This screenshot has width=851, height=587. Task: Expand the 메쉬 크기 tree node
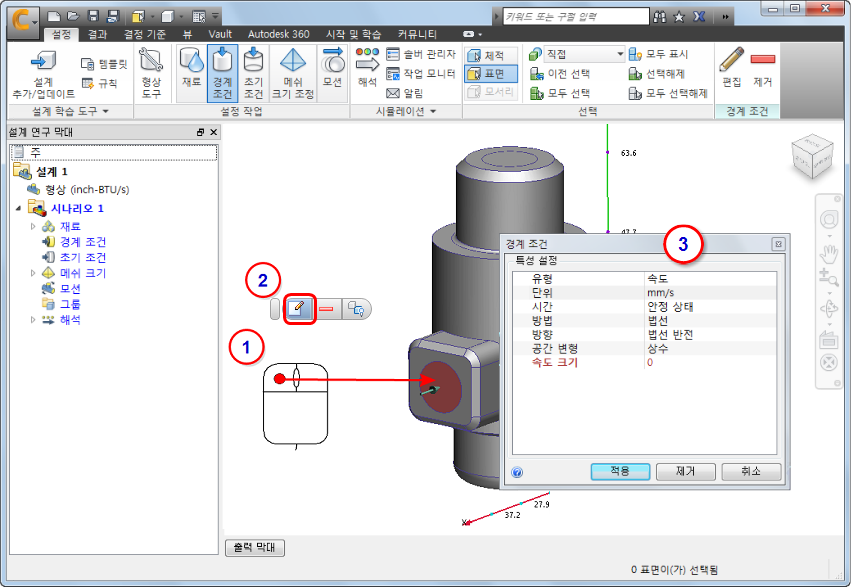33,273
